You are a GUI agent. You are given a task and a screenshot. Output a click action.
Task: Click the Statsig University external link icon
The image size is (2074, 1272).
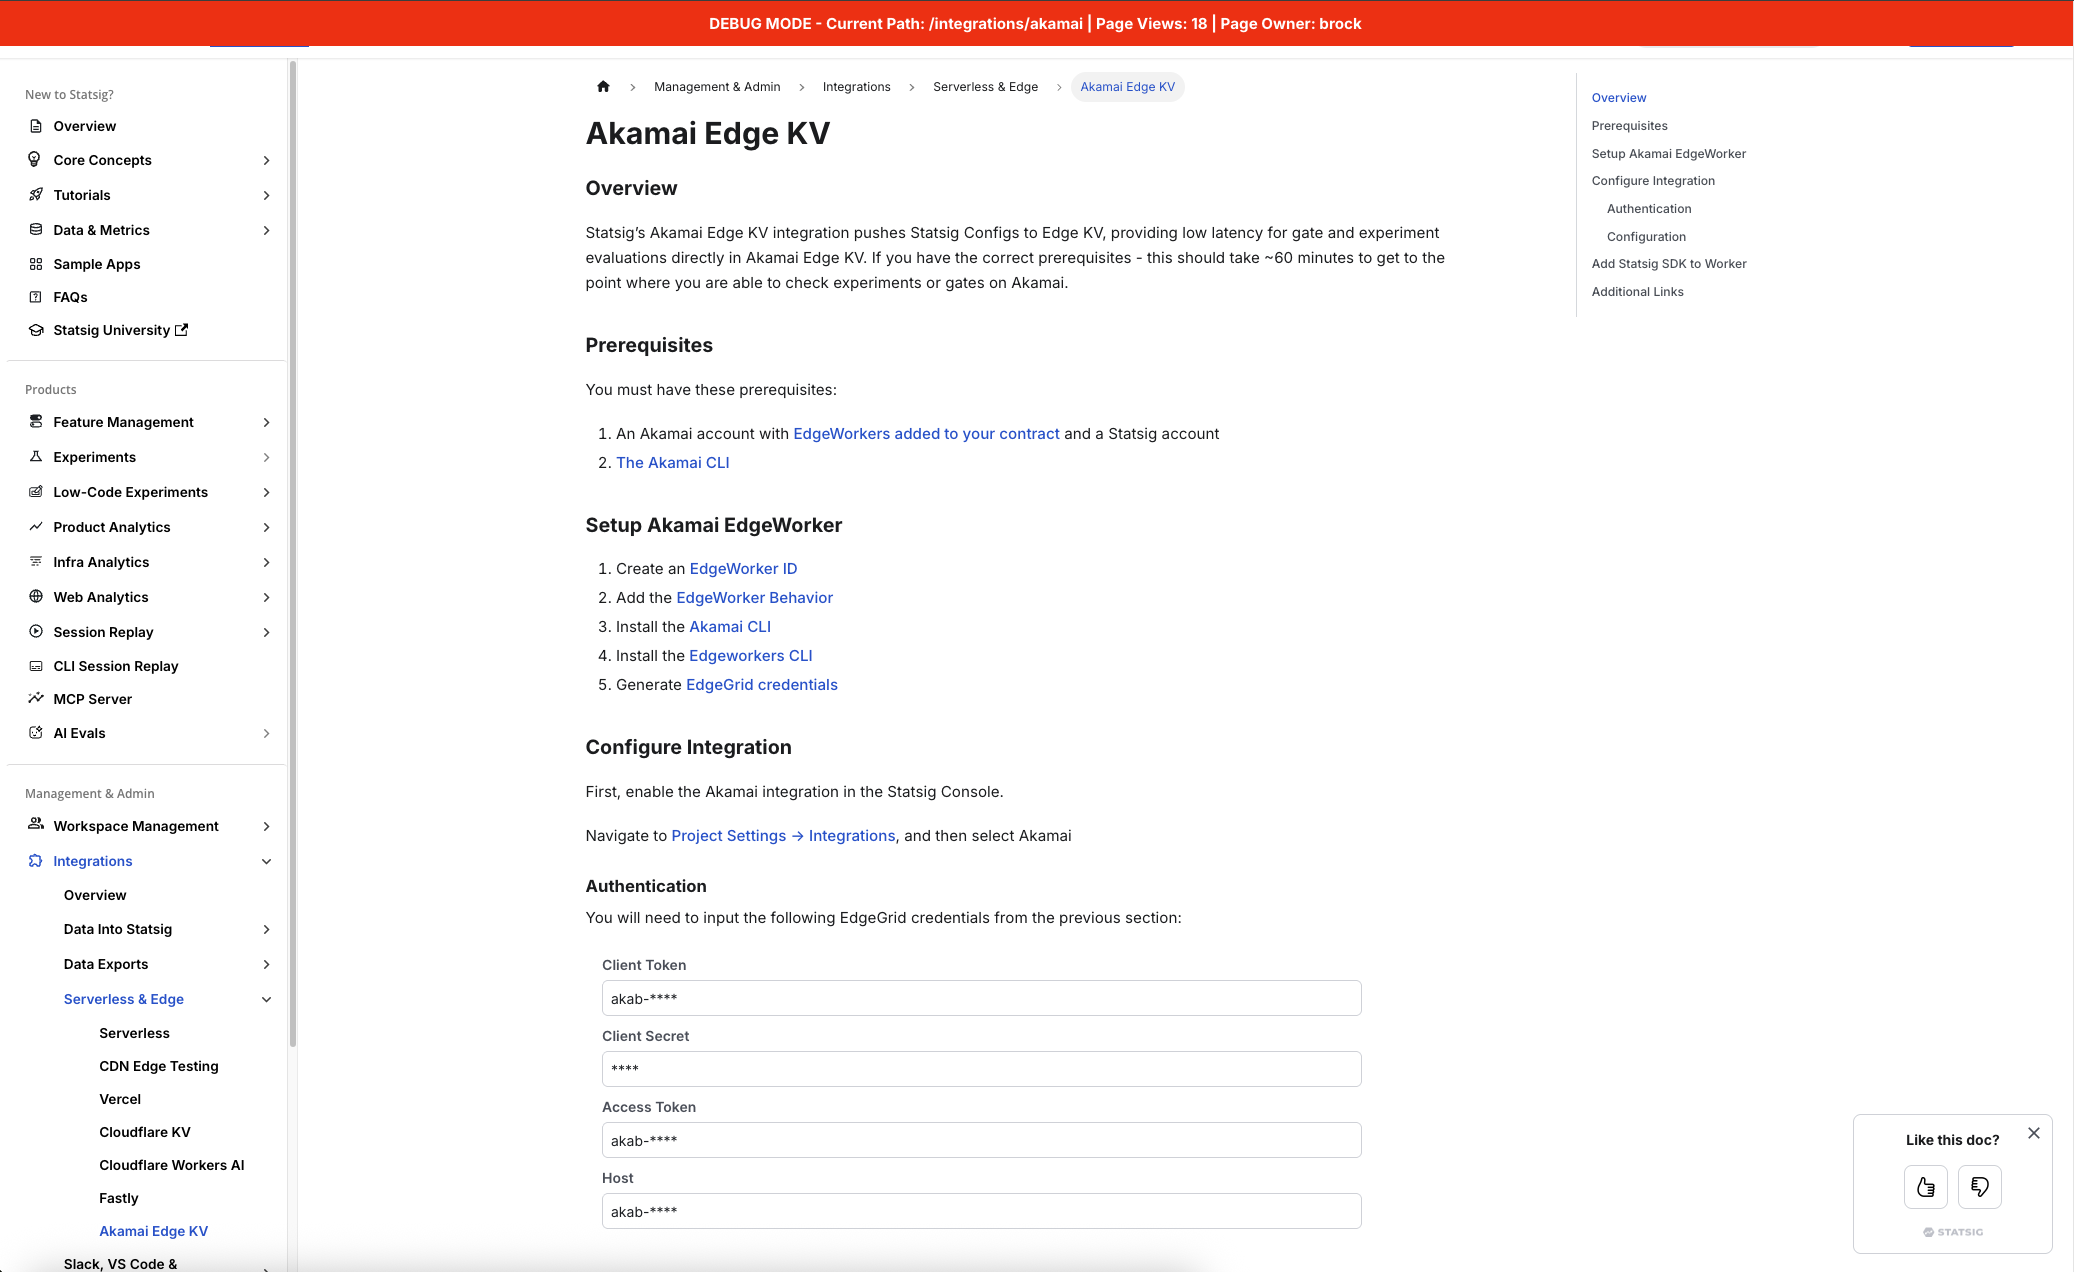(182, 330)
